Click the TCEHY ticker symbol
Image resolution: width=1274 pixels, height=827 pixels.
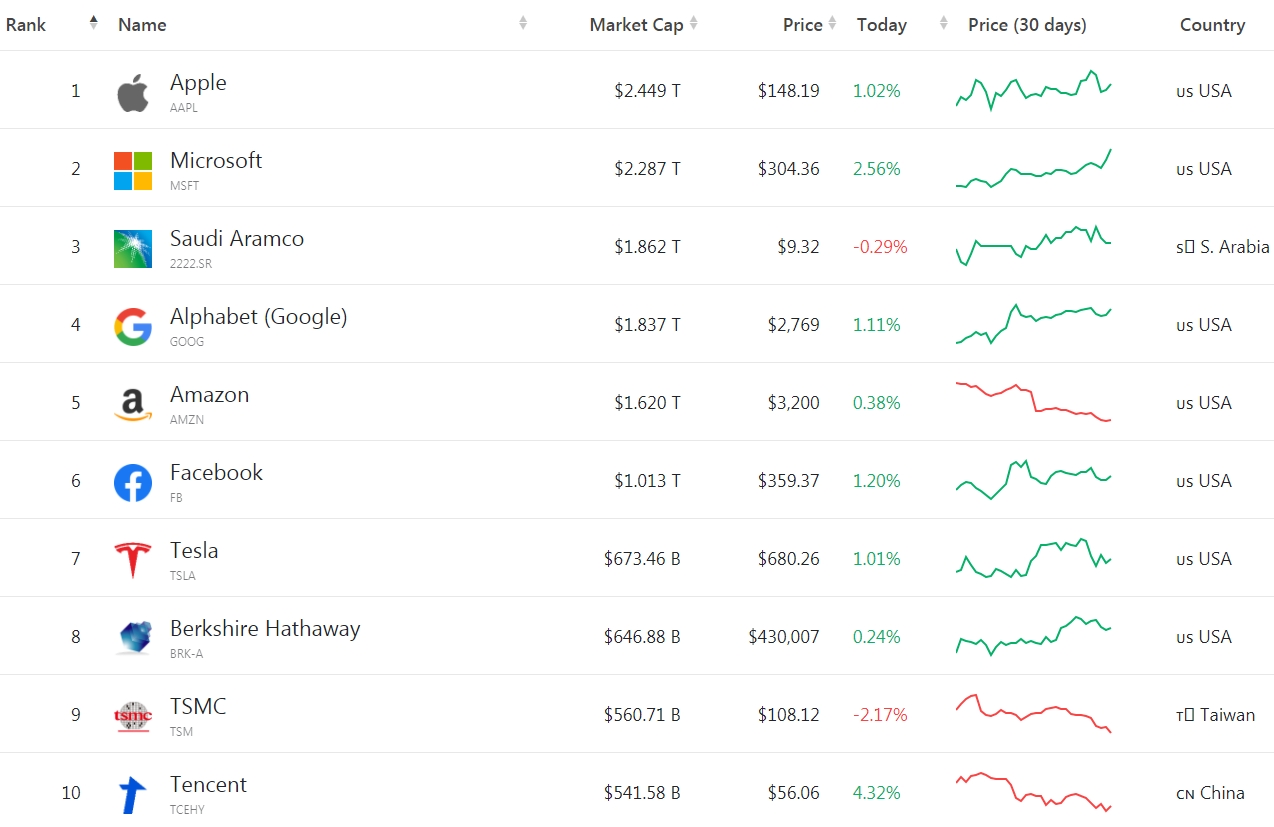(187, 810)
